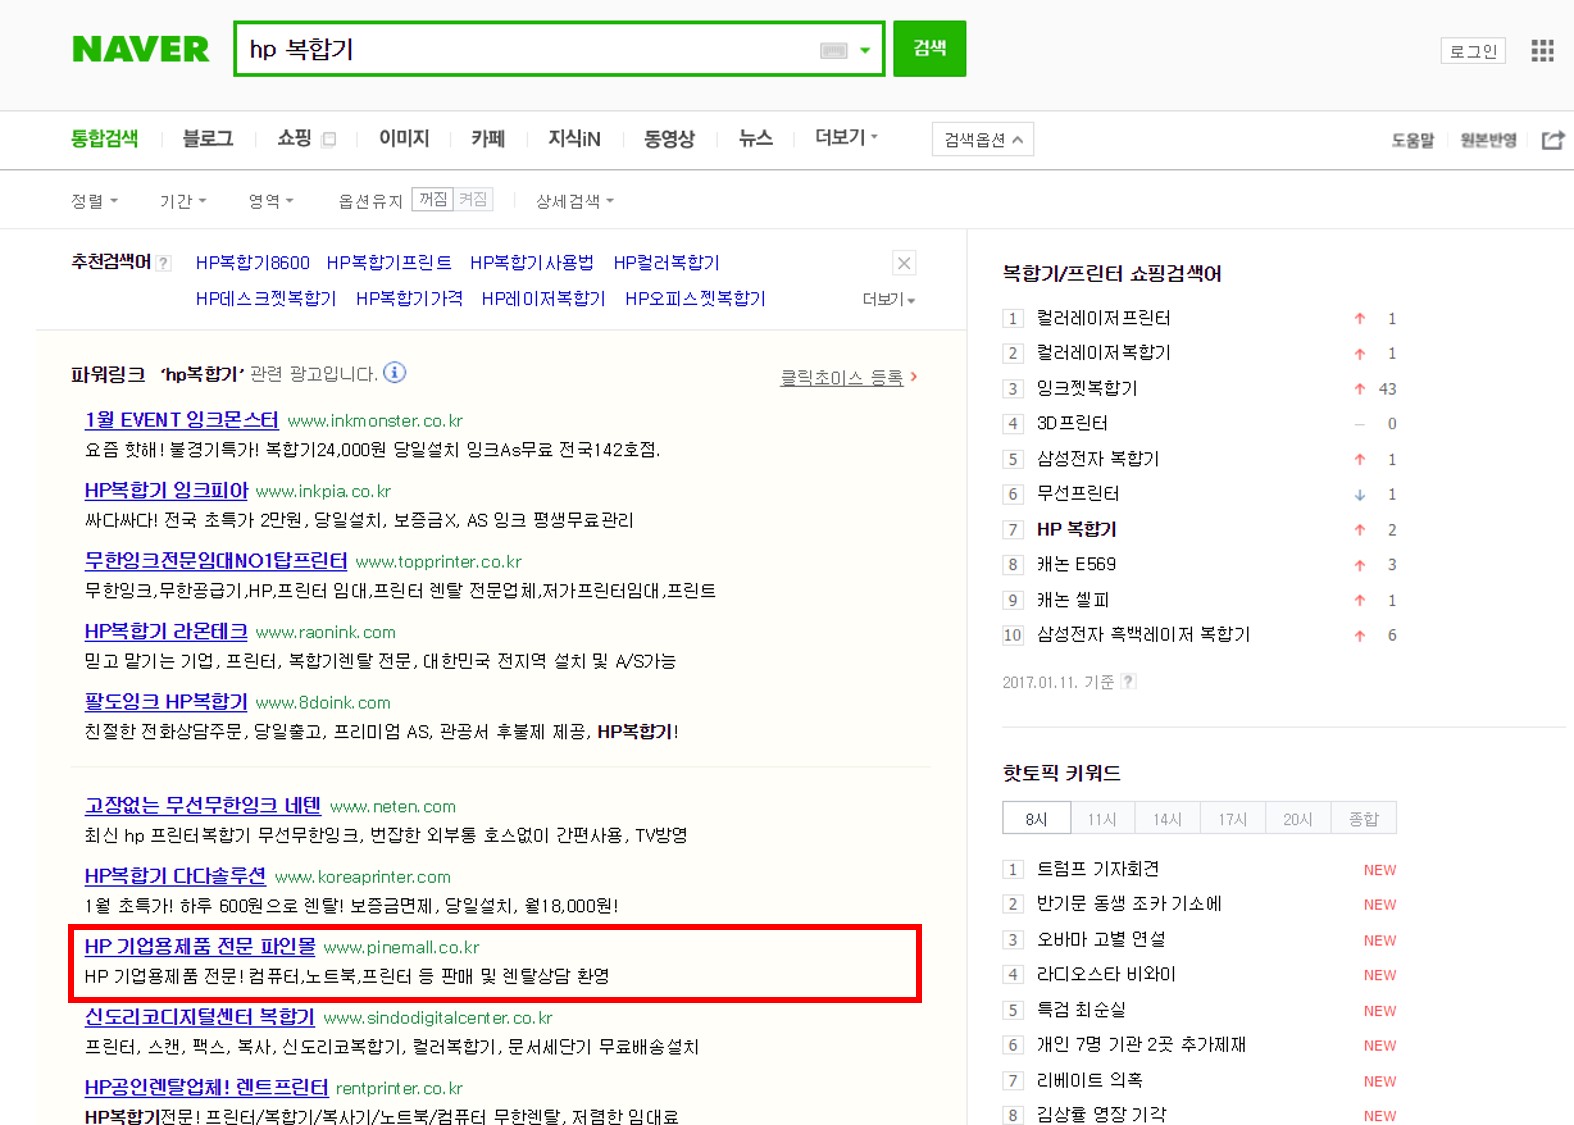Screen dimensions: 1574x1125
Task: Open hot topic 트럼프 기자회견
Action: click(x=1098, y=869)
